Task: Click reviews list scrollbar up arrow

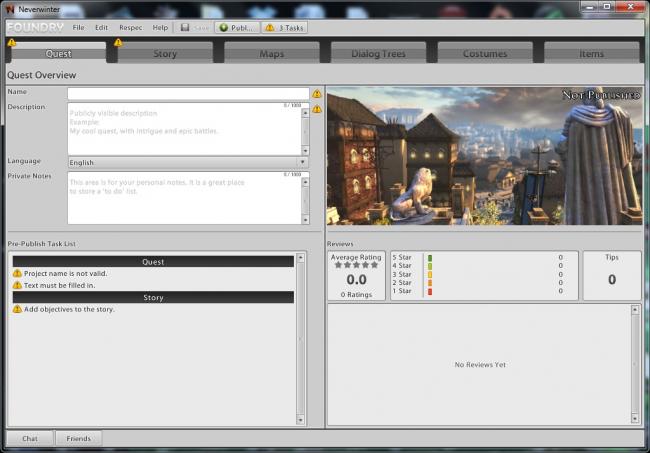Action: click(x=635, y=310)
